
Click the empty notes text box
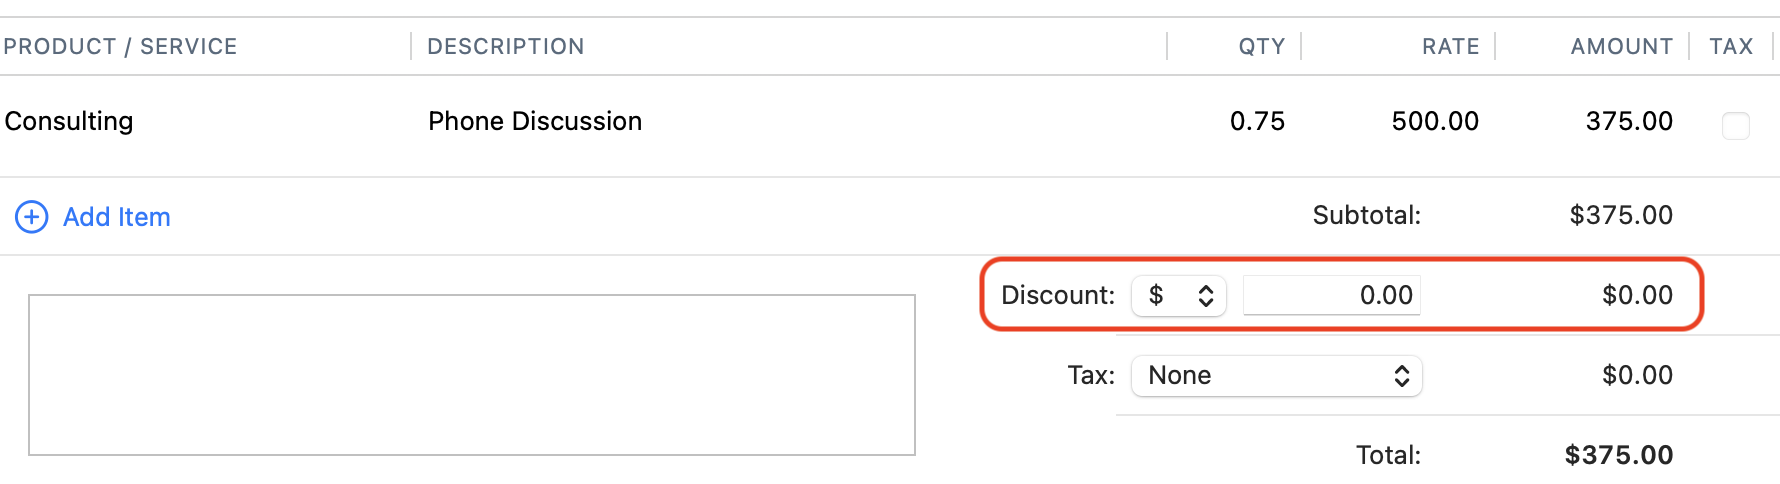(471, 375)
